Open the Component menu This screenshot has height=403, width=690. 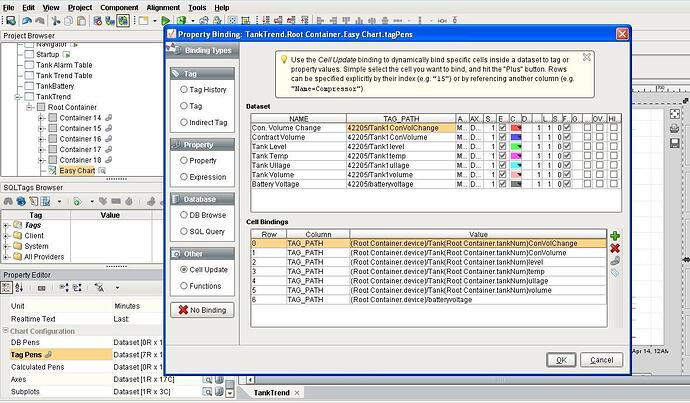[x=119, y=7]
